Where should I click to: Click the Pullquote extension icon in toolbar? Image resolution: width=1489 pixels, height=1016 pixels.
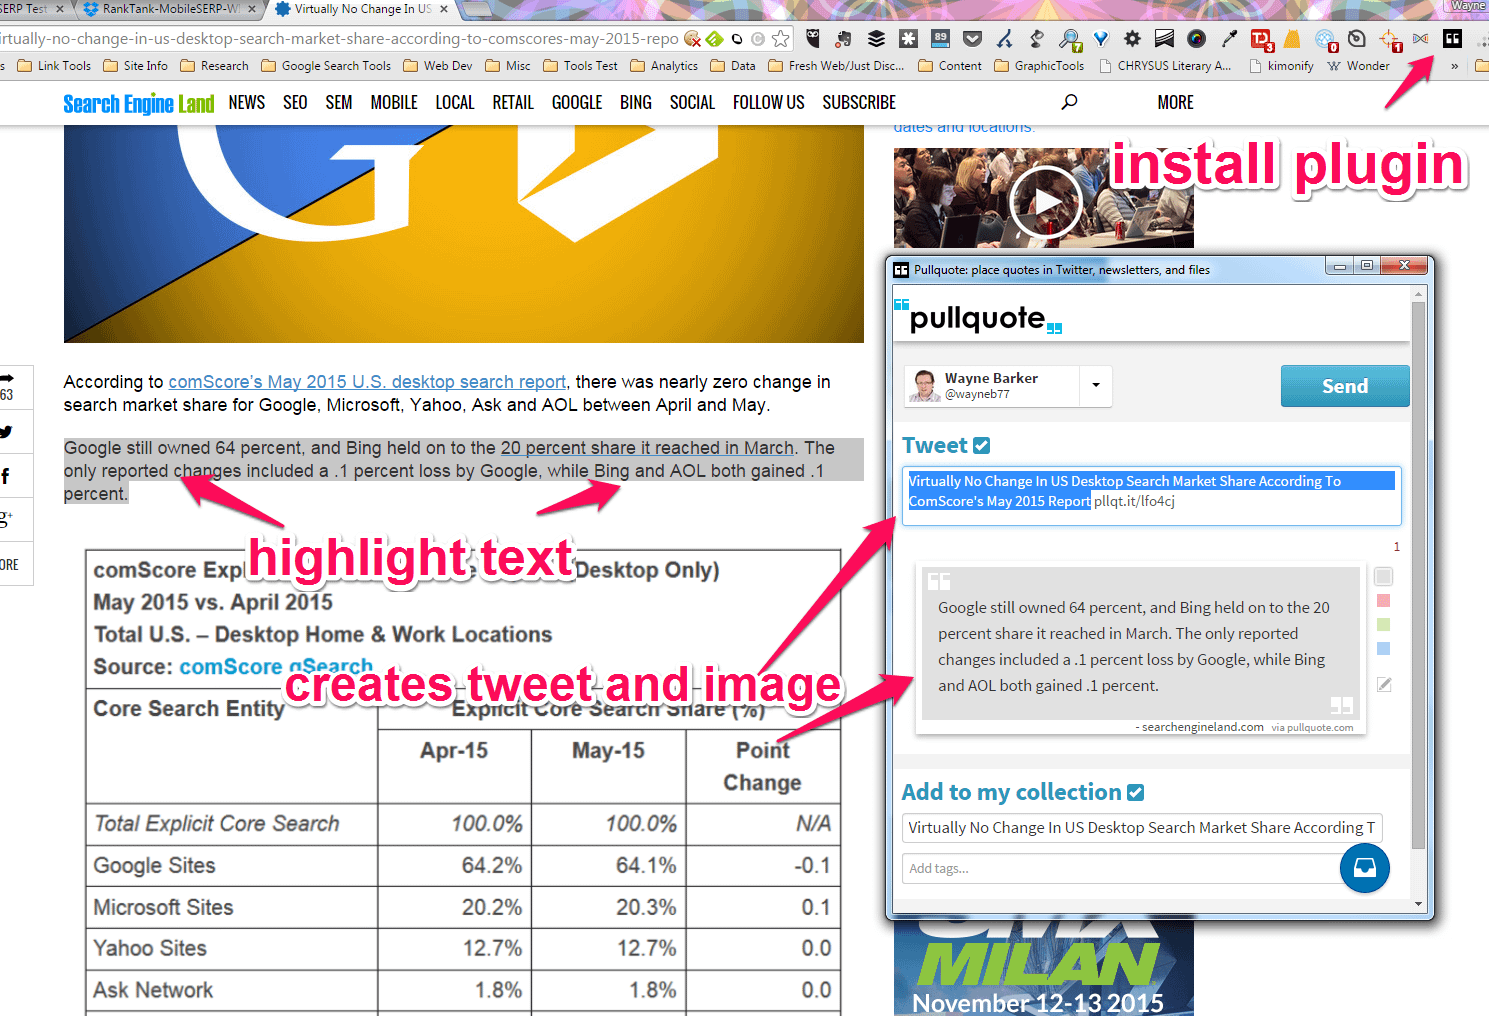(x=1452, y=39)
